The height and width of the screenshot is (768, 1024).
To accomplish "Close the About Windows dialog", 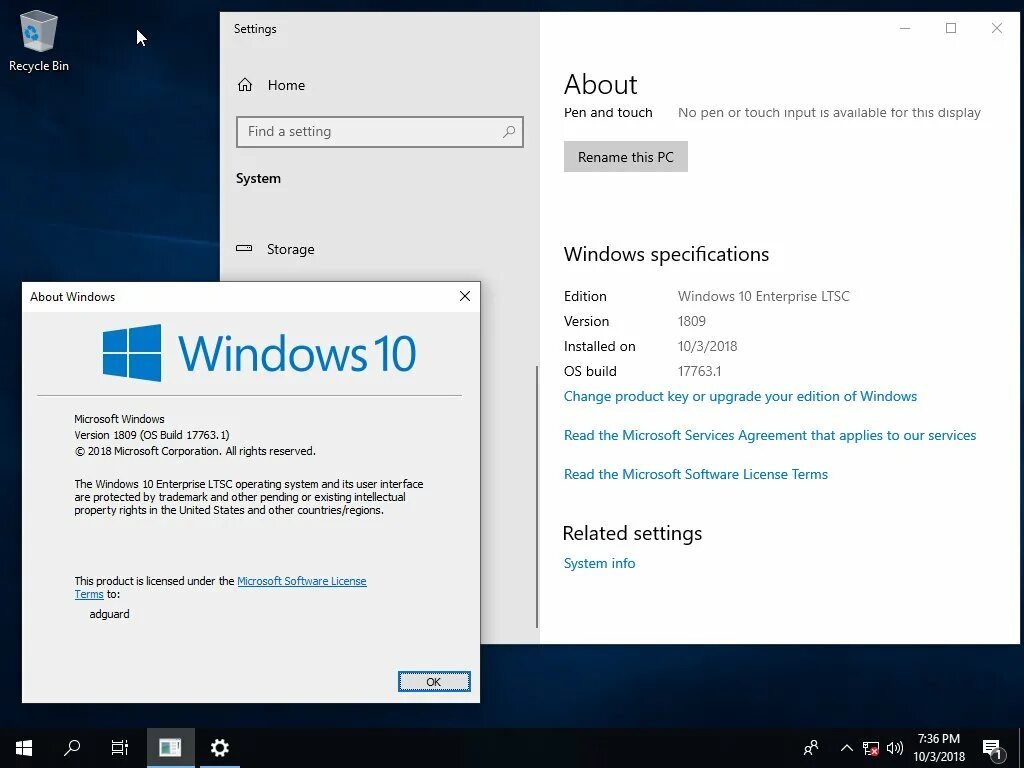I will click(465, 296).
